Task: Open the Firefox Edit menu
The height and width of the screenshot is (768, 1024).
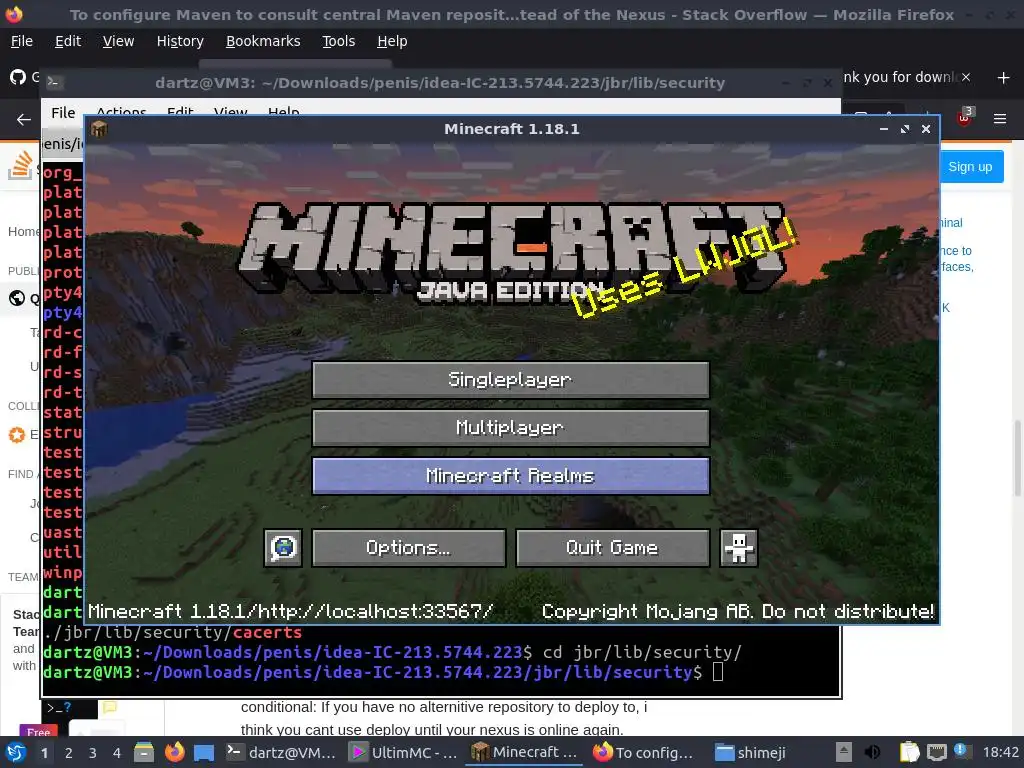Action: tap(68, 41)
